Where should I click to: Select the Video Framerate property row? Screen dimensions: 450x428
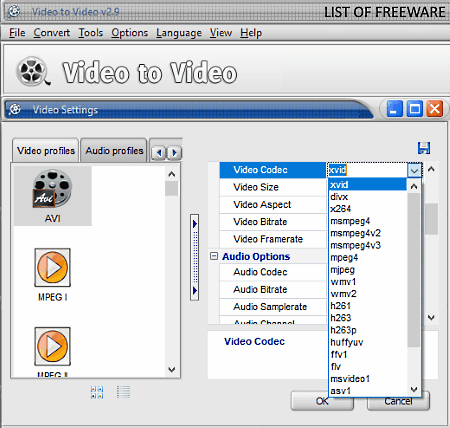pos(273,239)
